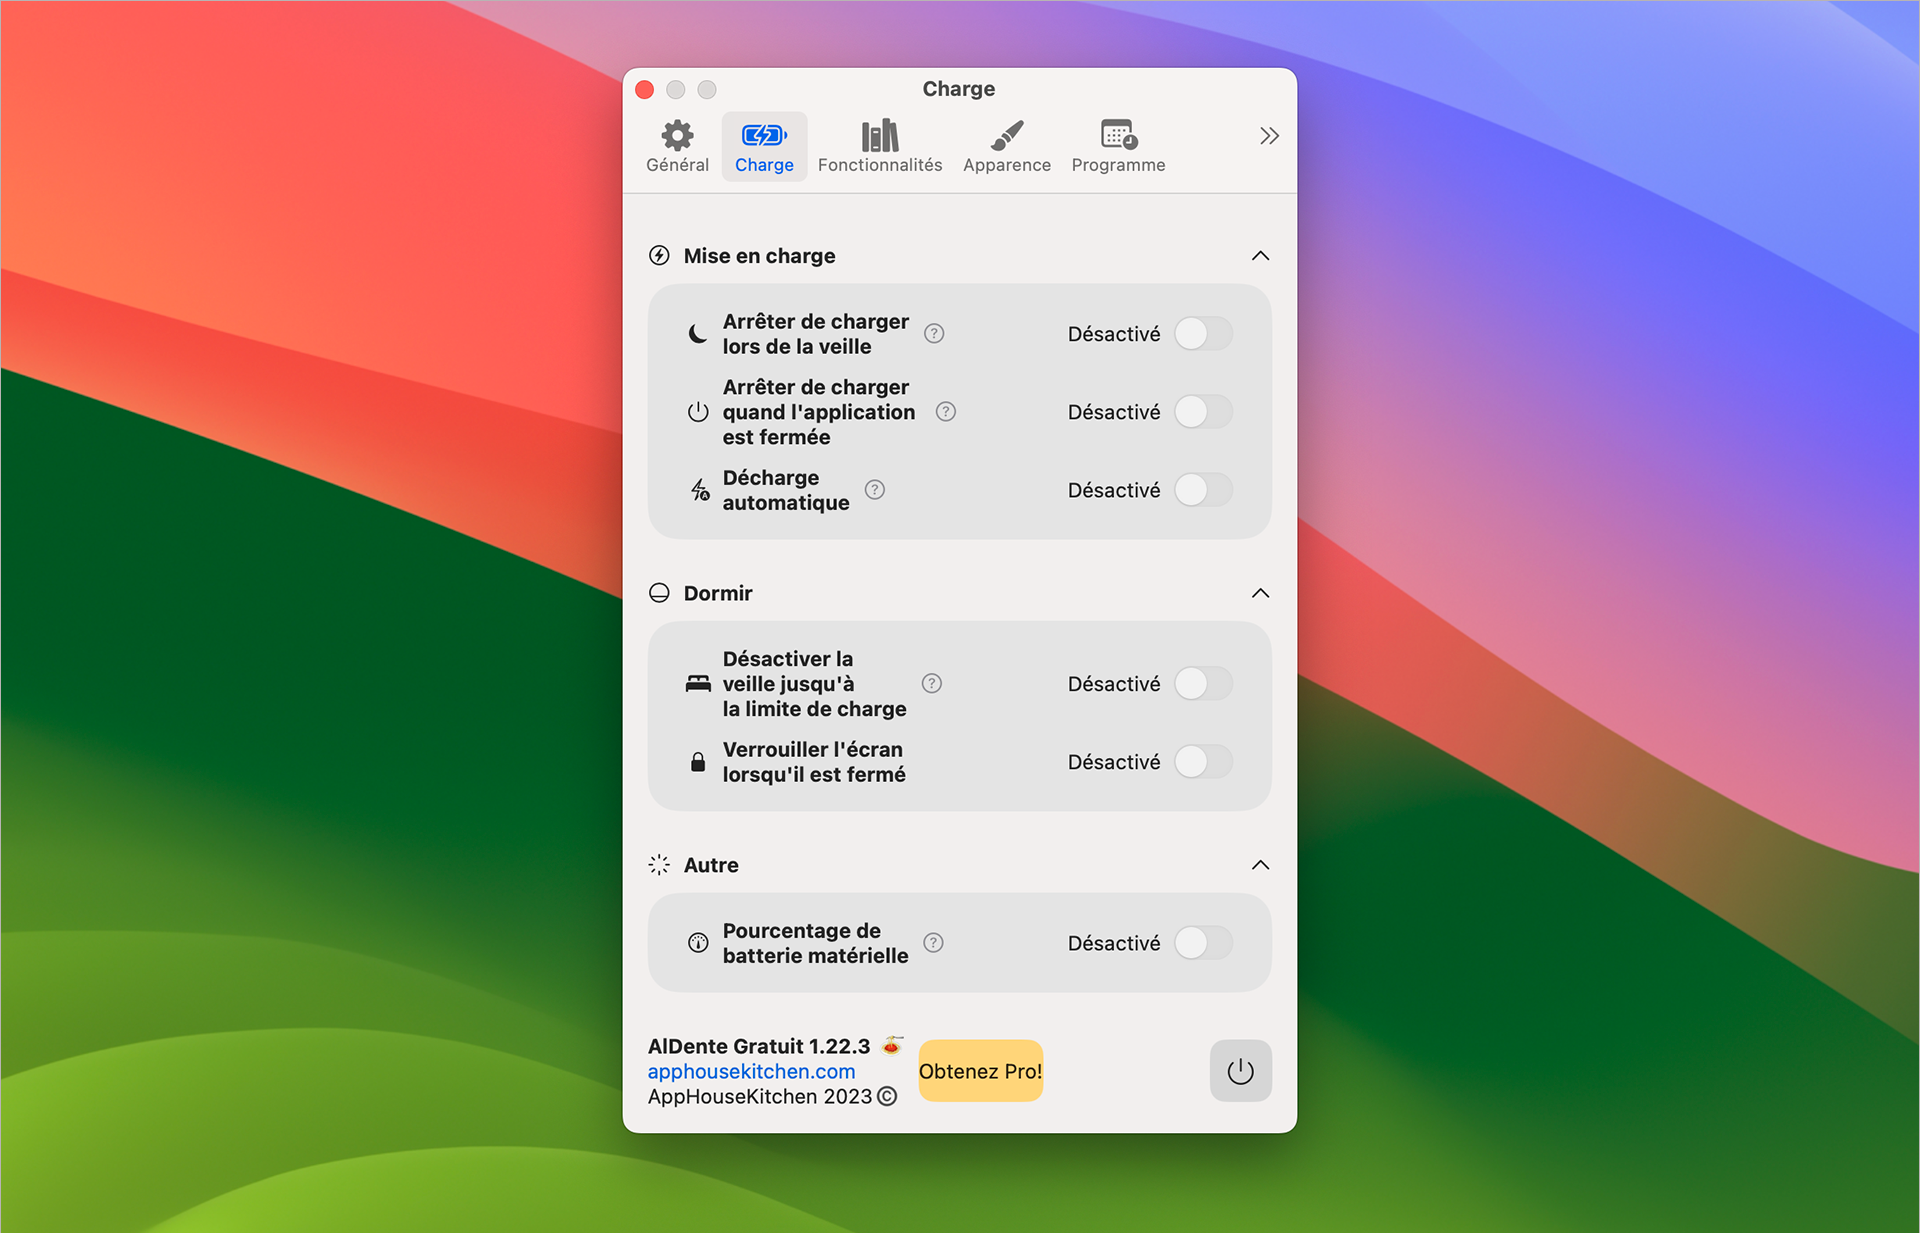The image size is (1920, 1233).
Task: Open the apphousekitchen.com link
Action: click(x=751, y=1071)
